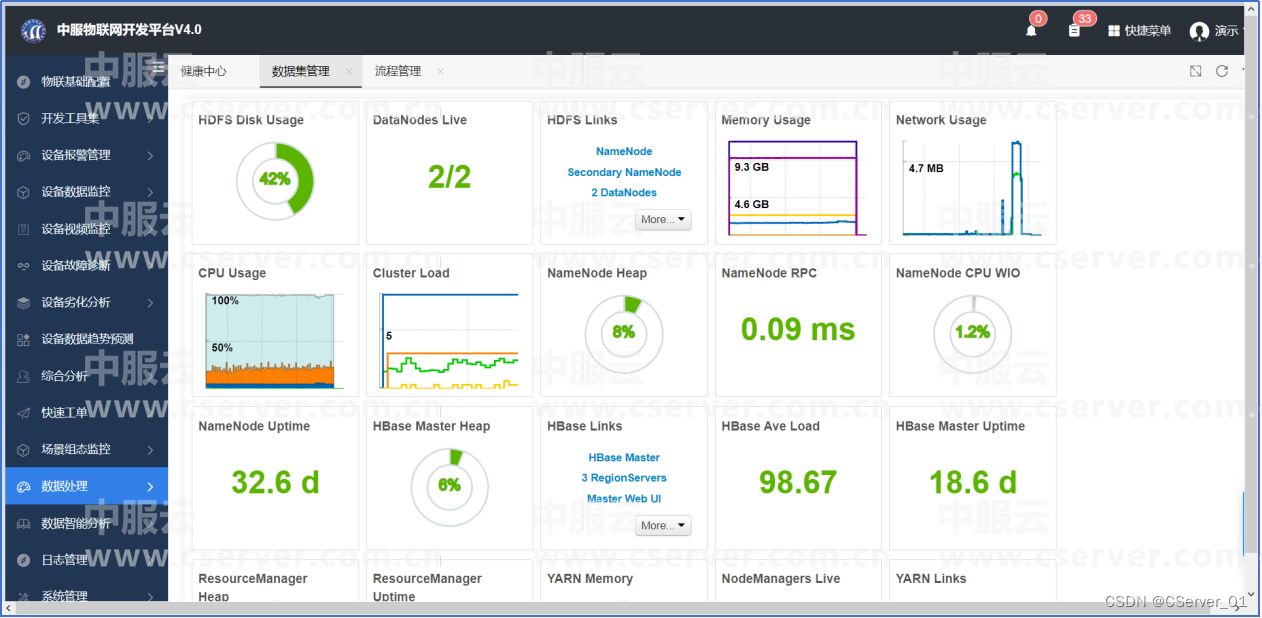Expand the 设备报警管理 chevron
1262x618 pixels.
pos(150,155)
